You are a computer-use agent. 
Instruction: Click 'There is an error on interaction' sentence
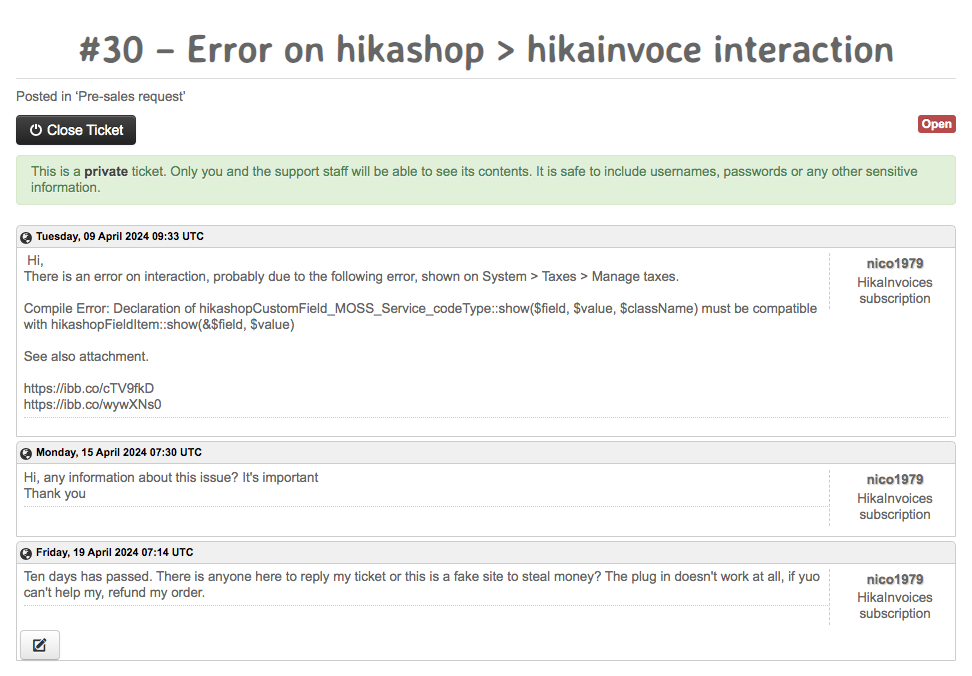(351, 277)
